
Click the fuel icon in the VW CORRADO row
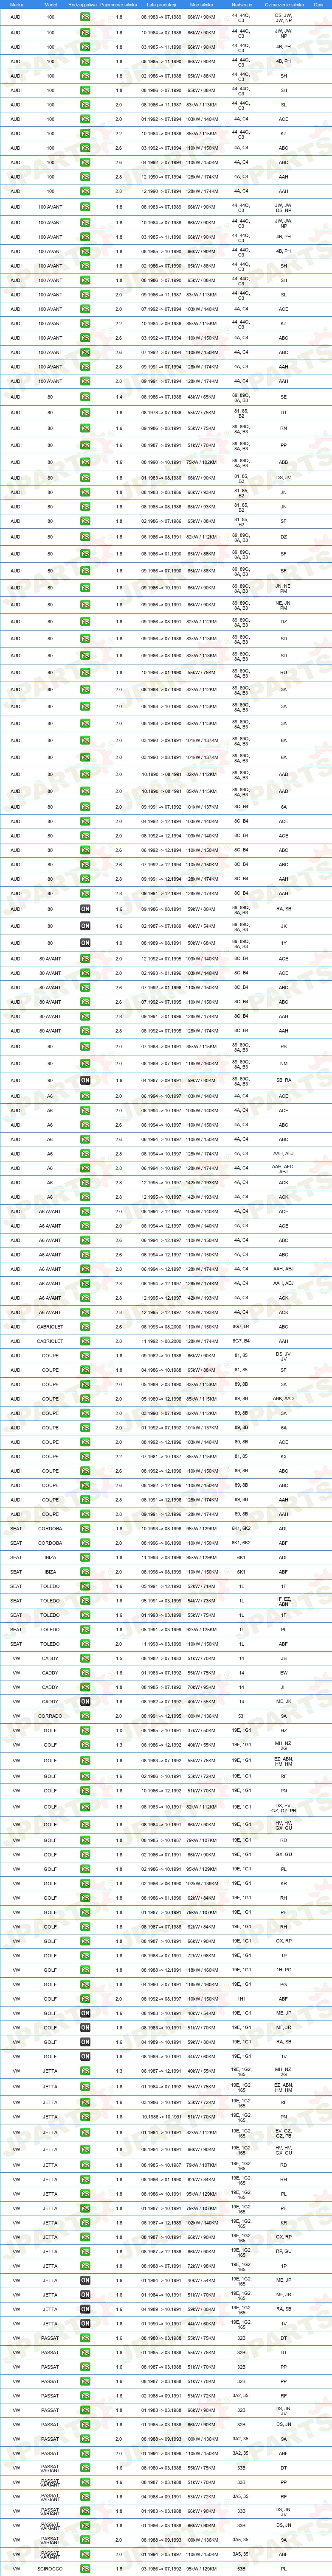coord(85,1716)
